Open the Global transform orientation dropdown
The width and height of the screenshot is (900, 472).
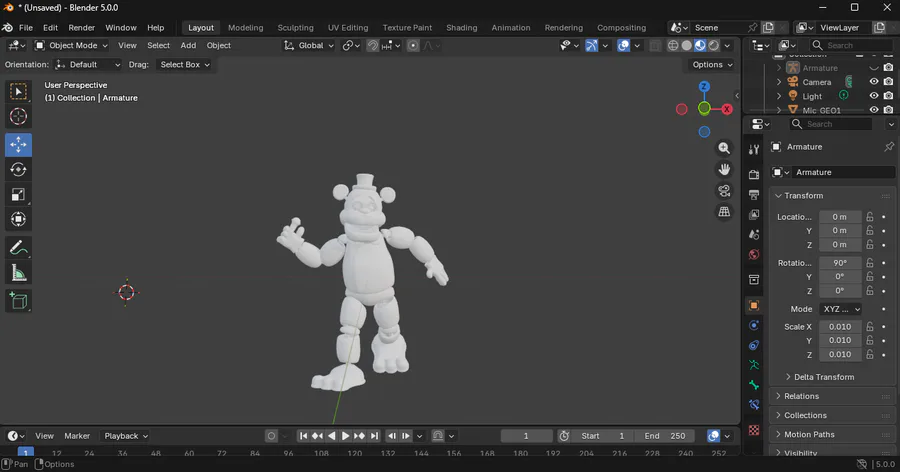coord(309,45)
